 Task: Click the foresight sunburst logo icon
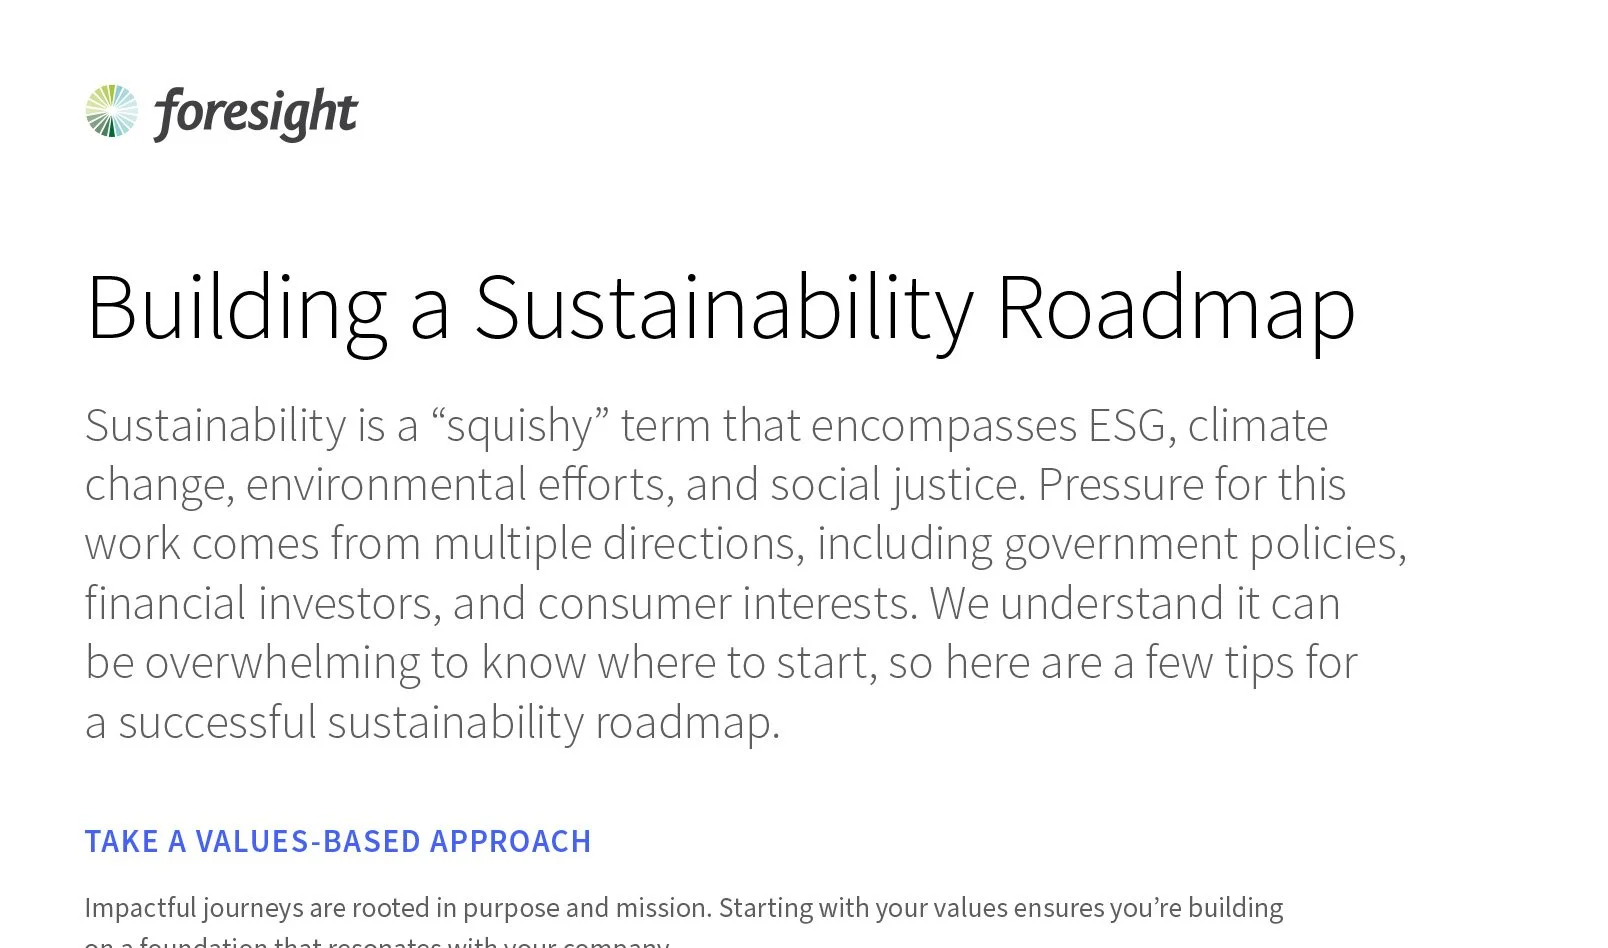(x=112, y=111)
